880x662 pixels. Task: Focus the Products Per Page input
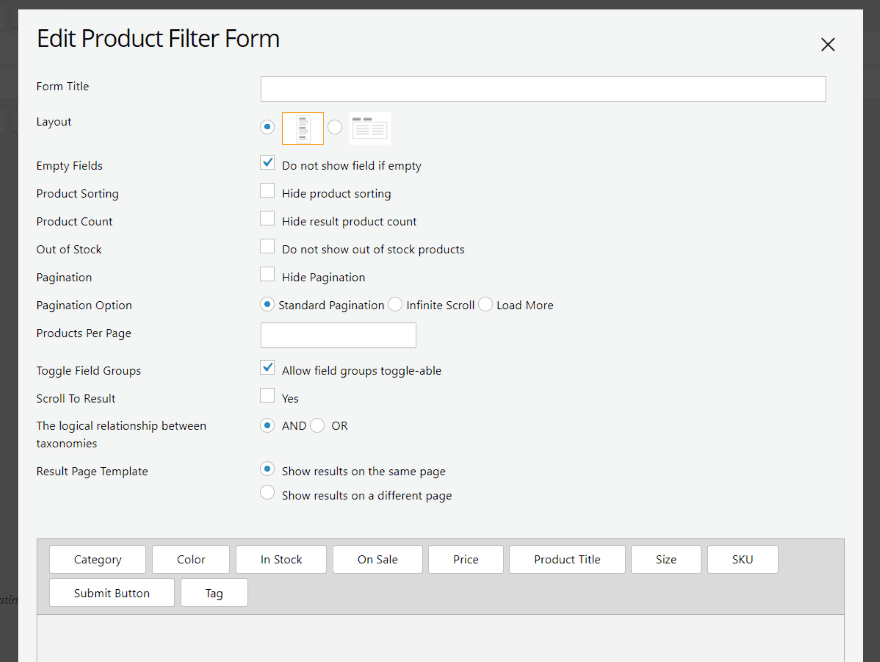(338, 335)
